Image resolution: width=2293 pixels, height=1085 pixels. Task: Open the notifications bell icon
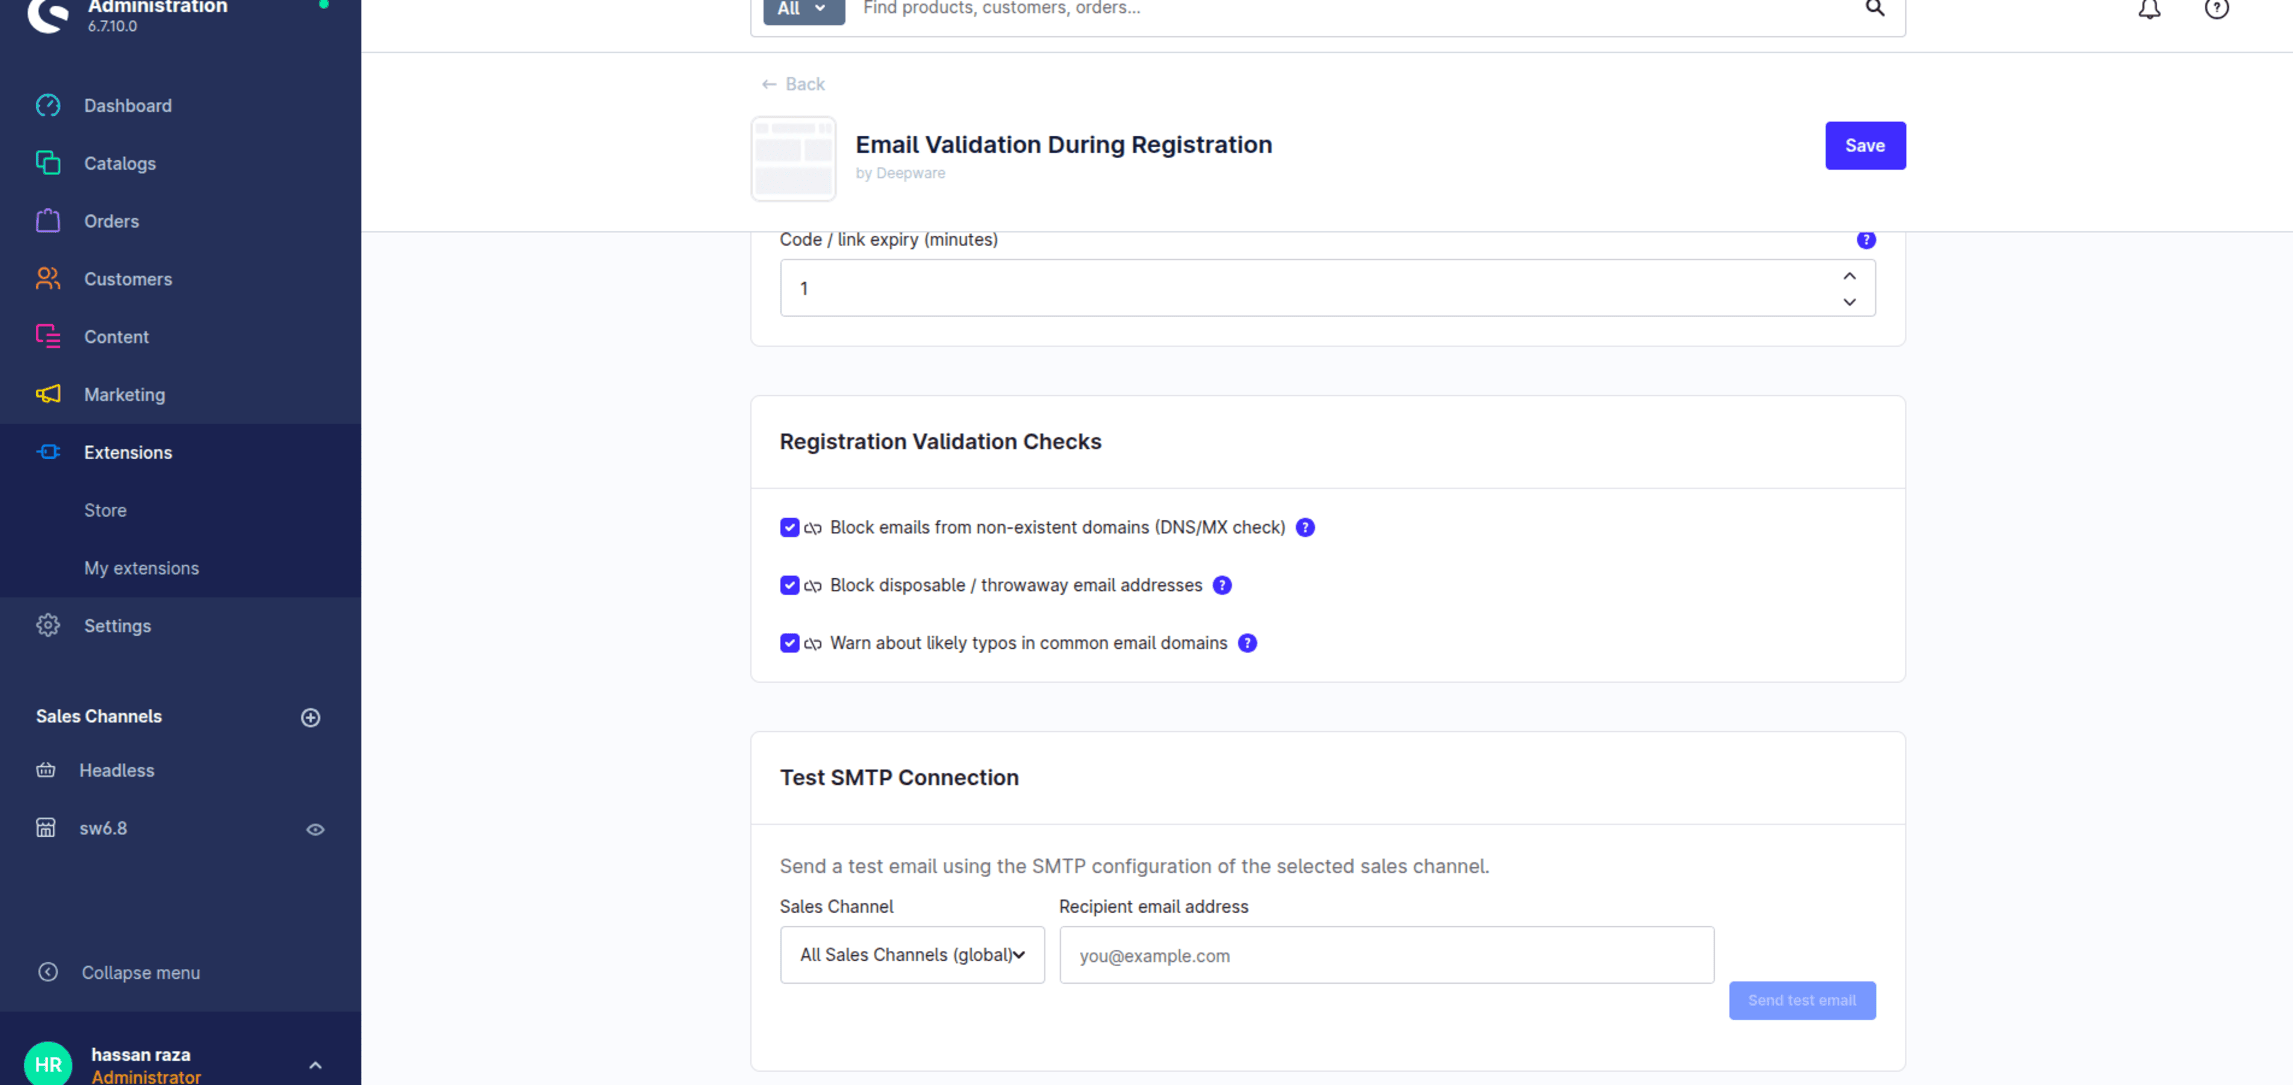2149,9
